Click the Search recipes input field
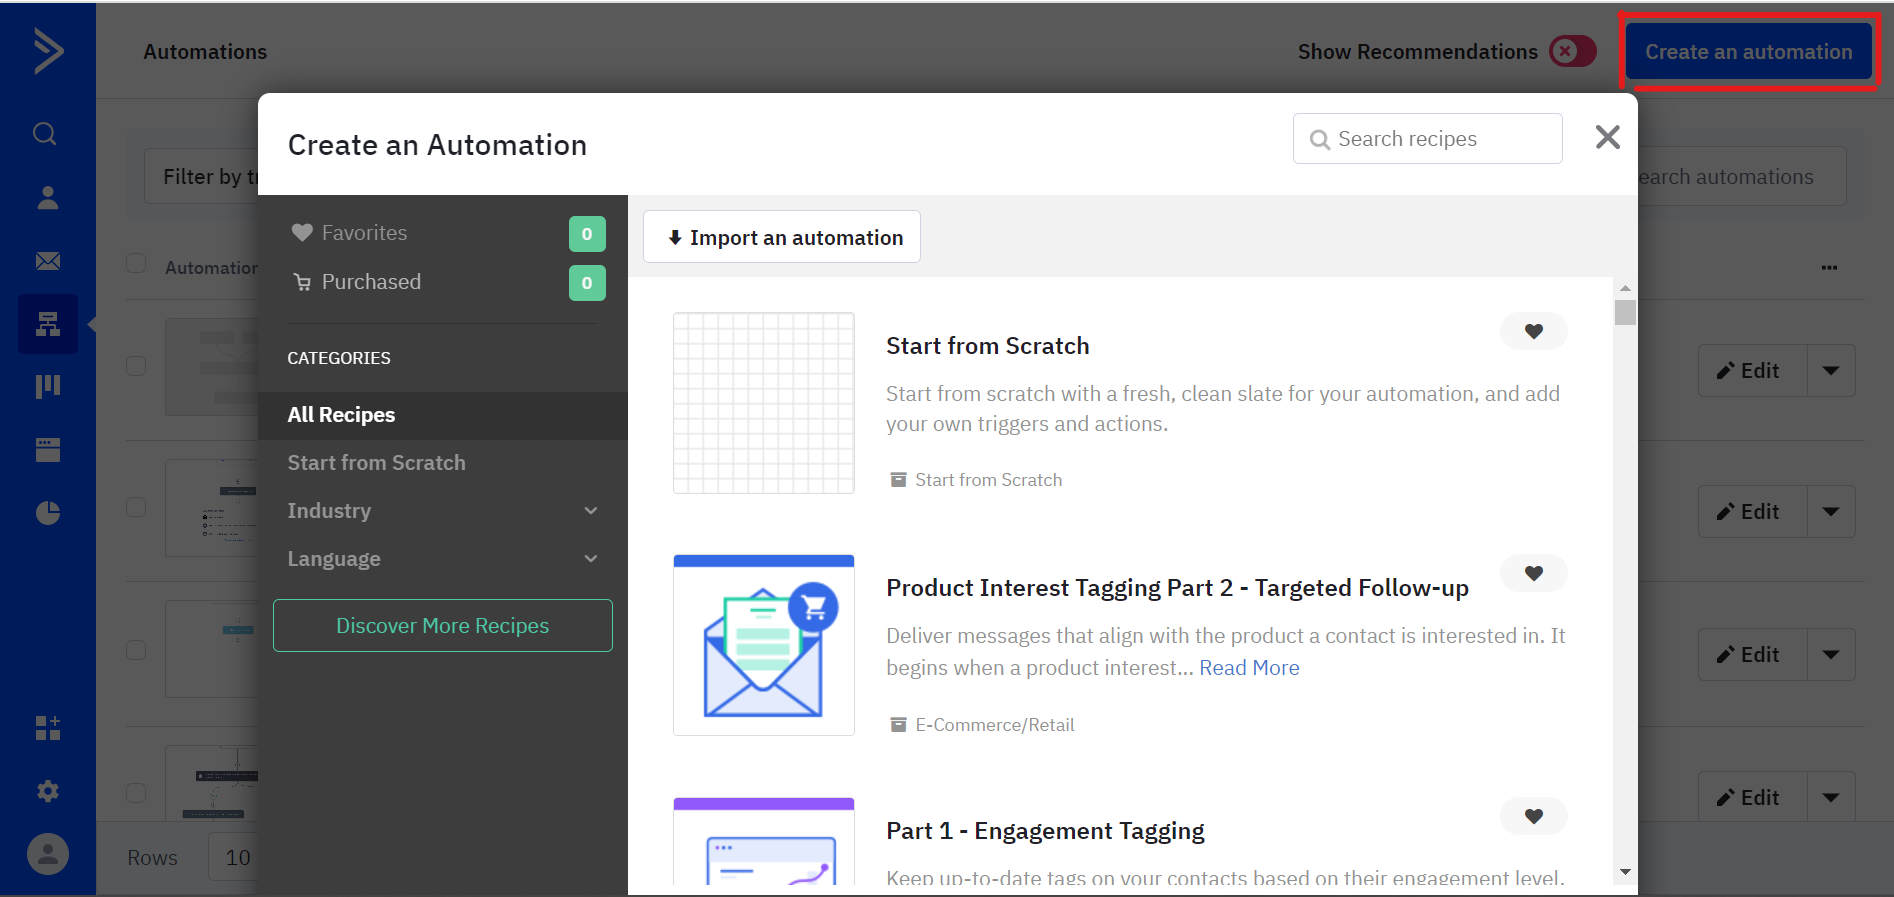 coord(1427,139)
